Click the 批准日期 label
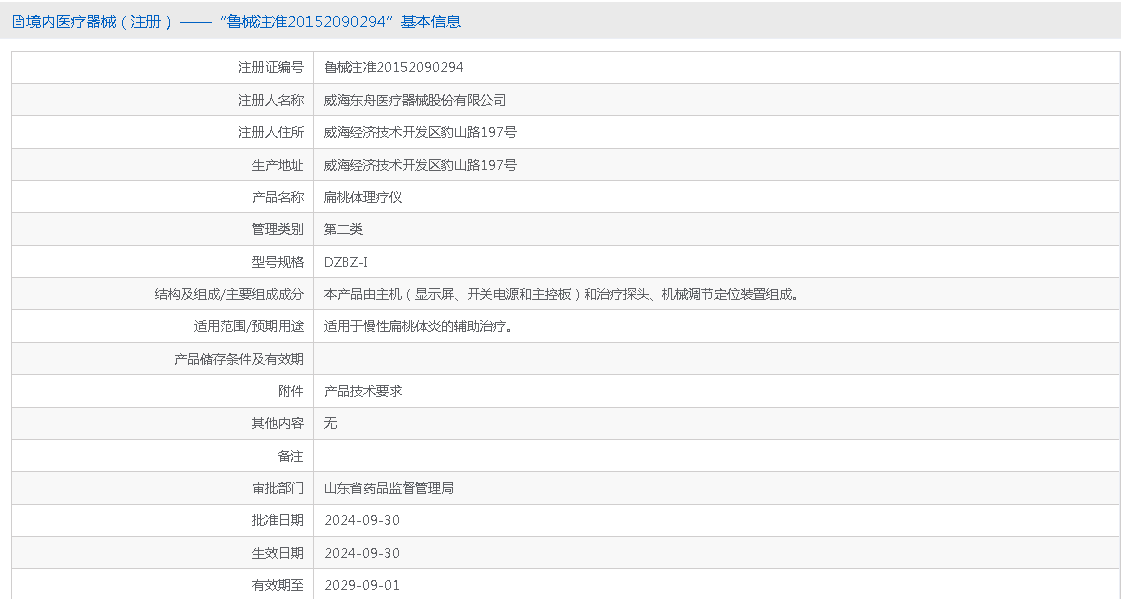1121x599 pixels. (x=277, y=520)
